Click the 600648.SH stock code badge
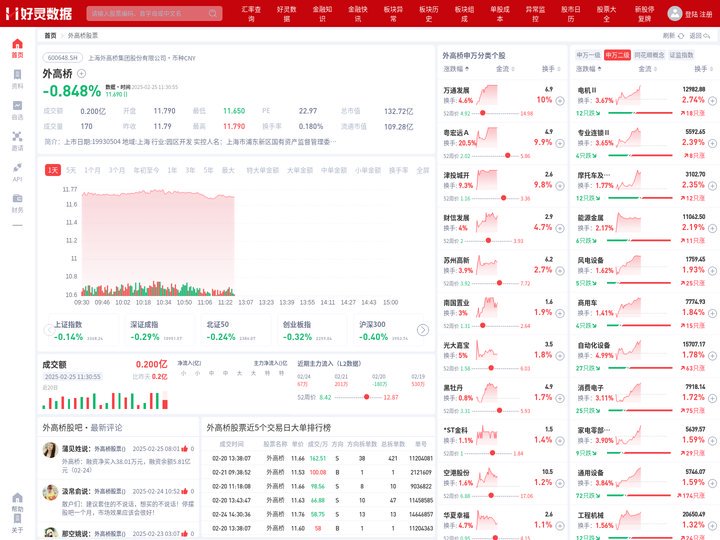Screen dimensions: 720x540 click(63, 58)
